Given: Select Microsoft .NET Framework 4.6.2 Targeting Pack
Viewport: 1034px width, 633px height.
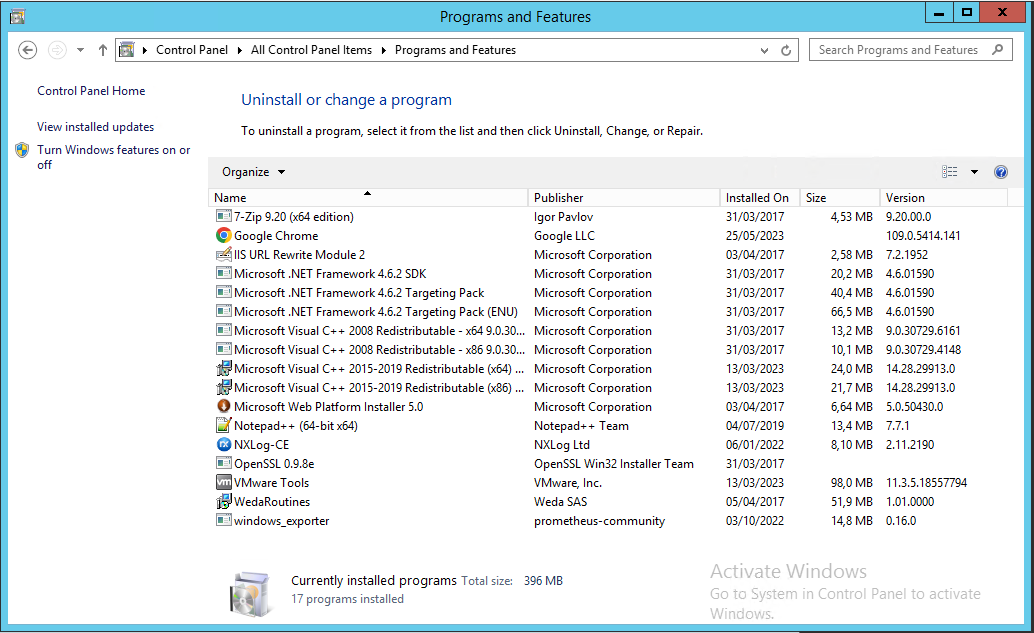Looking at the screenshot, I should coord(359,293).
